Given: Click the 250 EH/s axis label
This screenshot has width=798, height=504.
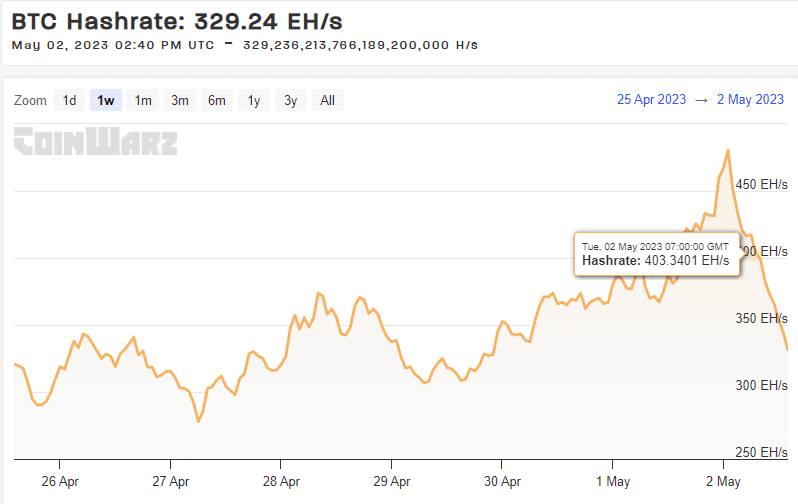Looking at the screenshot, I should [761, 452].
